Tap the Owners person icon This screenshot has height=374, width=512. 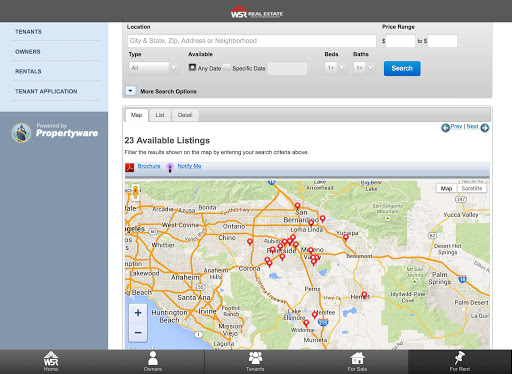tap(153, 359)
